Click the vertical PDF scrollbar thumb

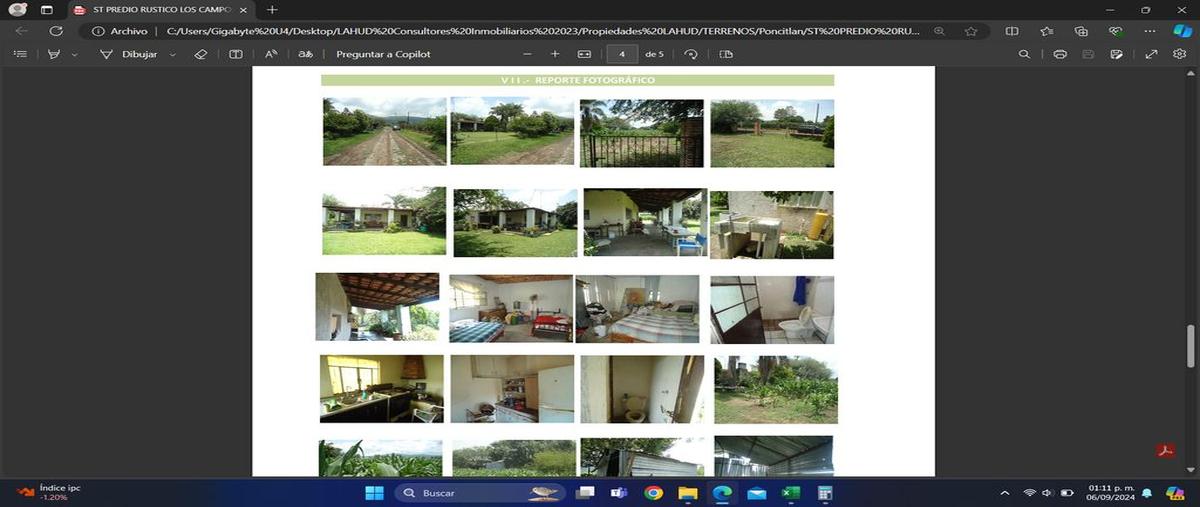click(1190, 346)
